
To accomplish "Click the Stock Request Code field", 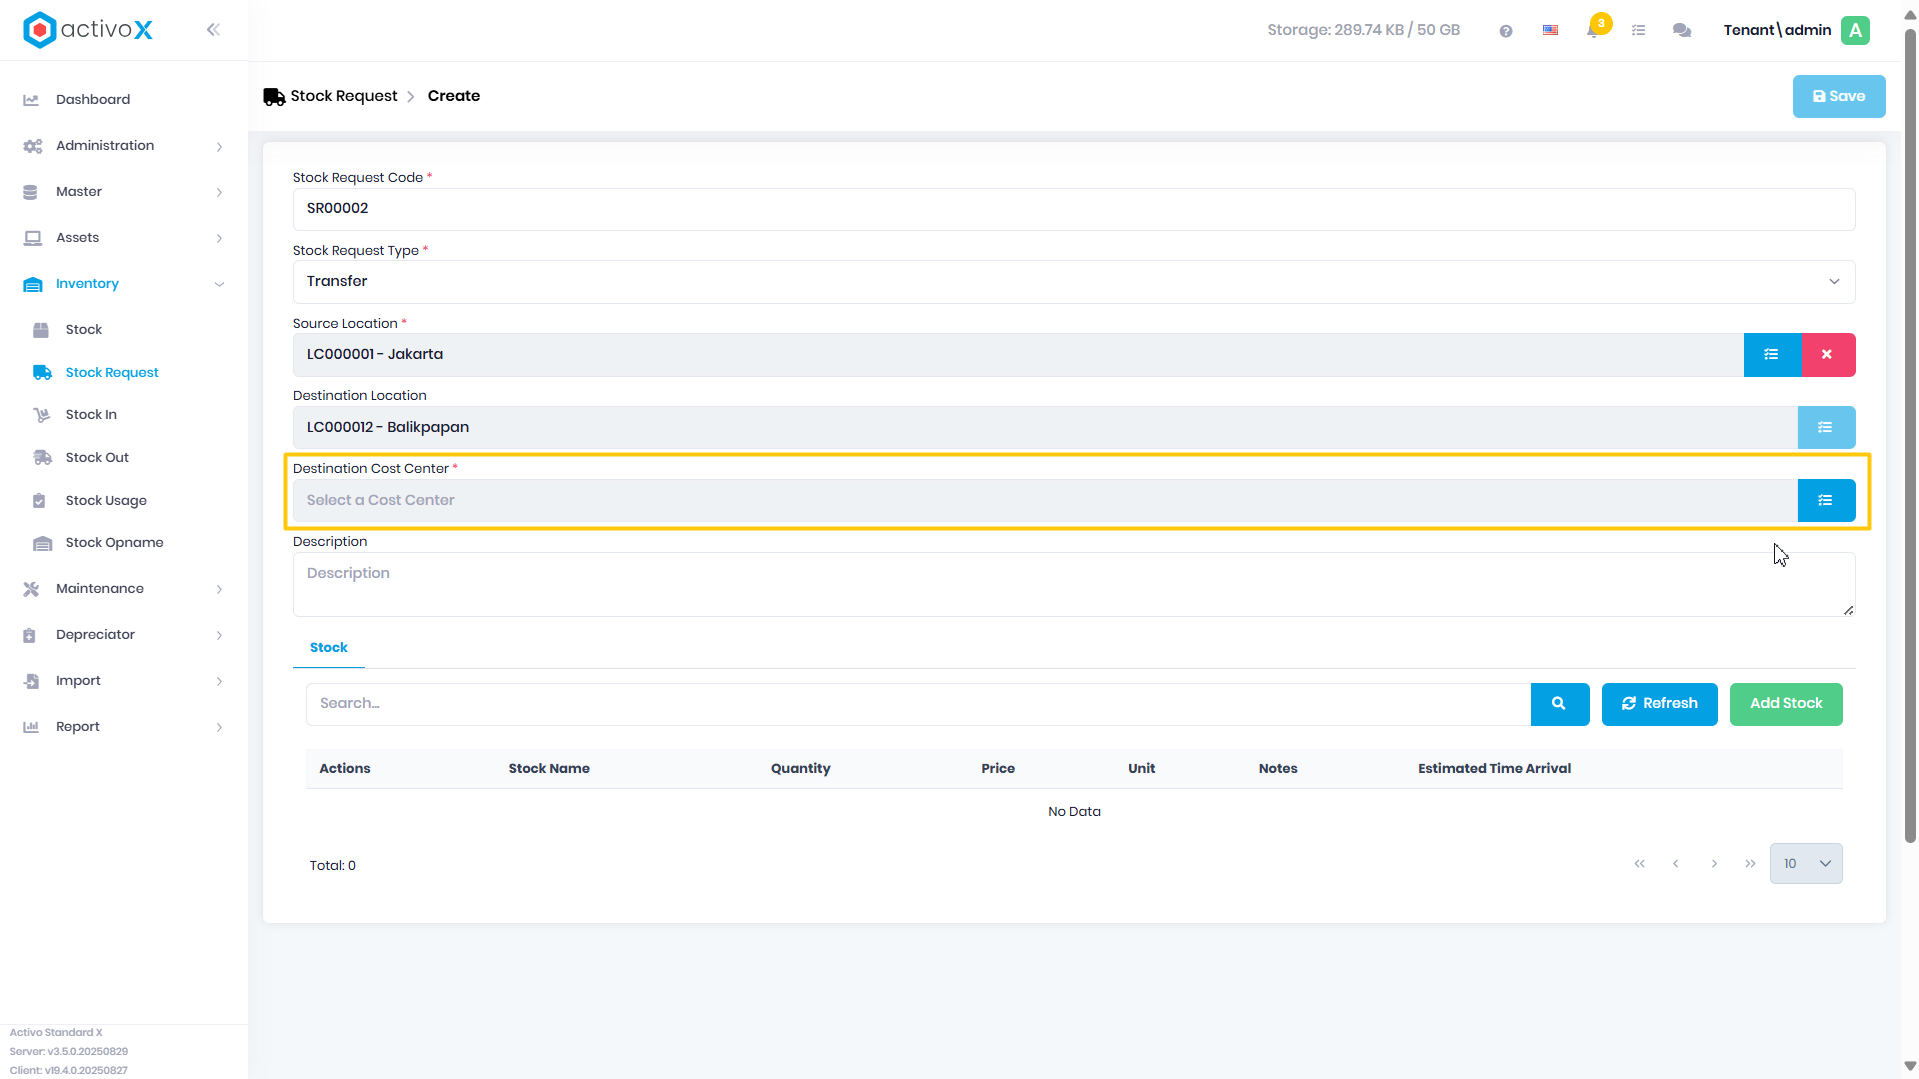I will (x=1074, y=209).
